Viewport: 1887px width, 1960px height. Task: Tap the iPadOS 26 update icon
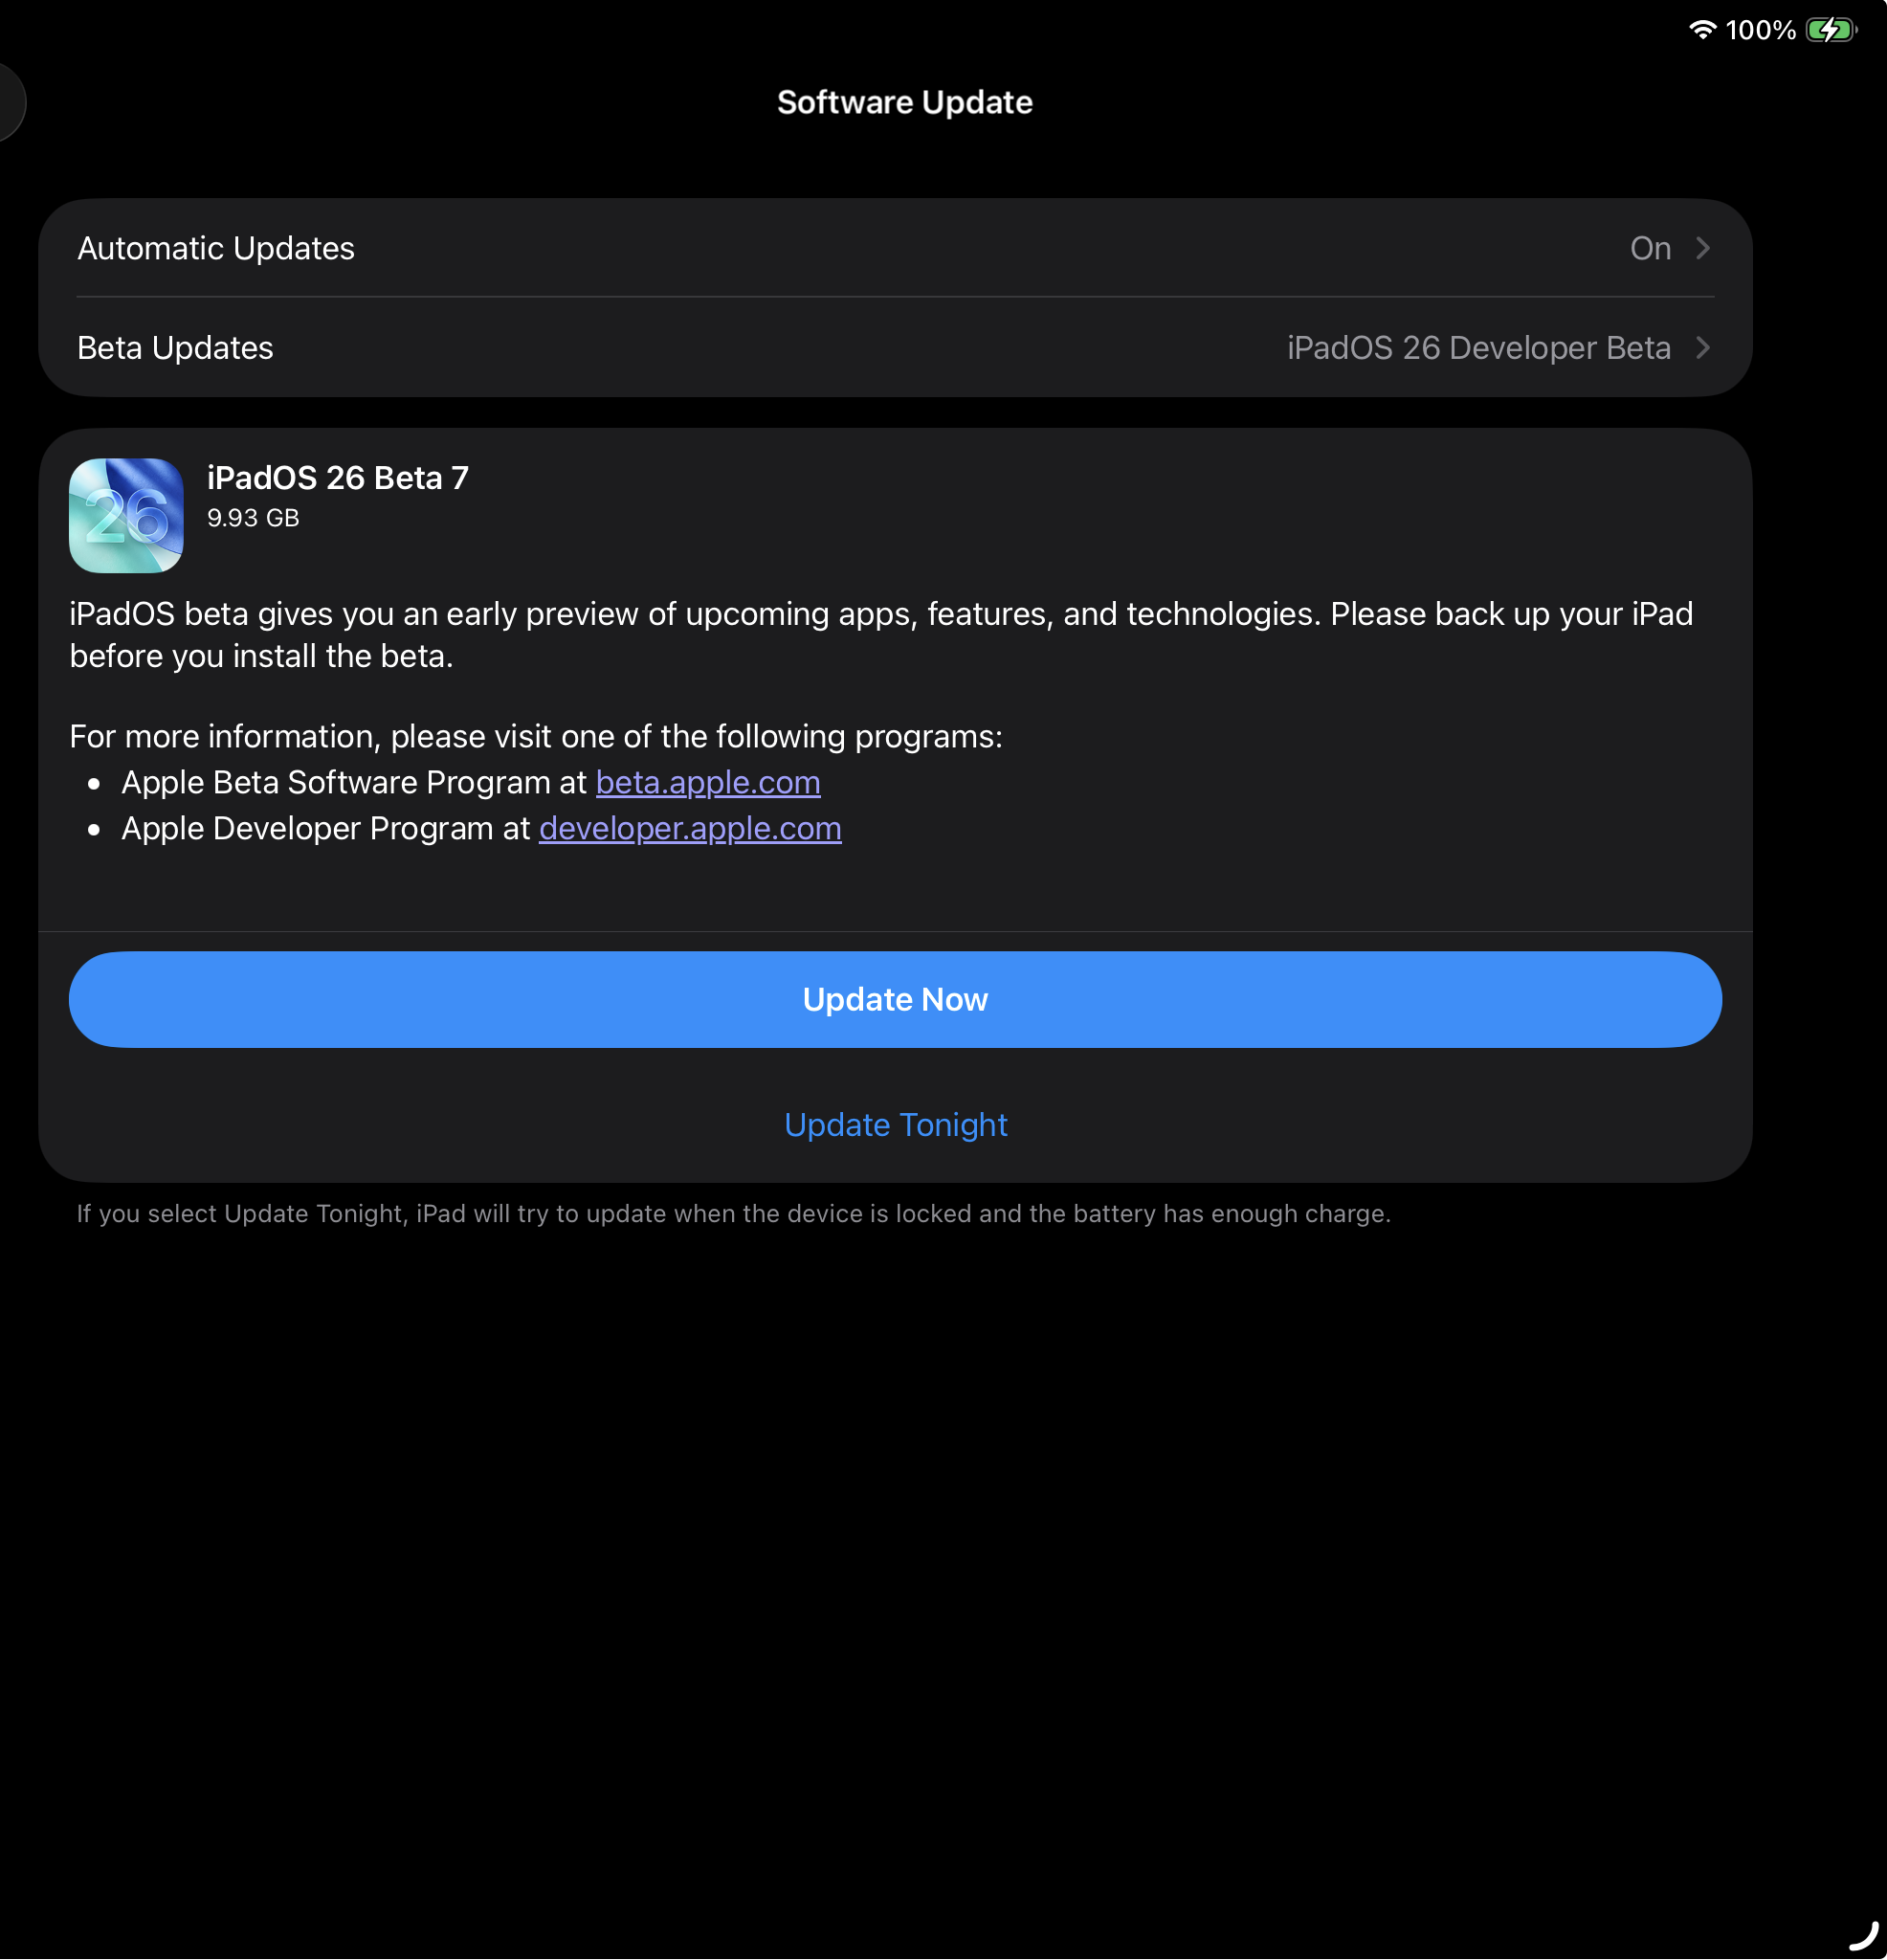tap(126, 516)
